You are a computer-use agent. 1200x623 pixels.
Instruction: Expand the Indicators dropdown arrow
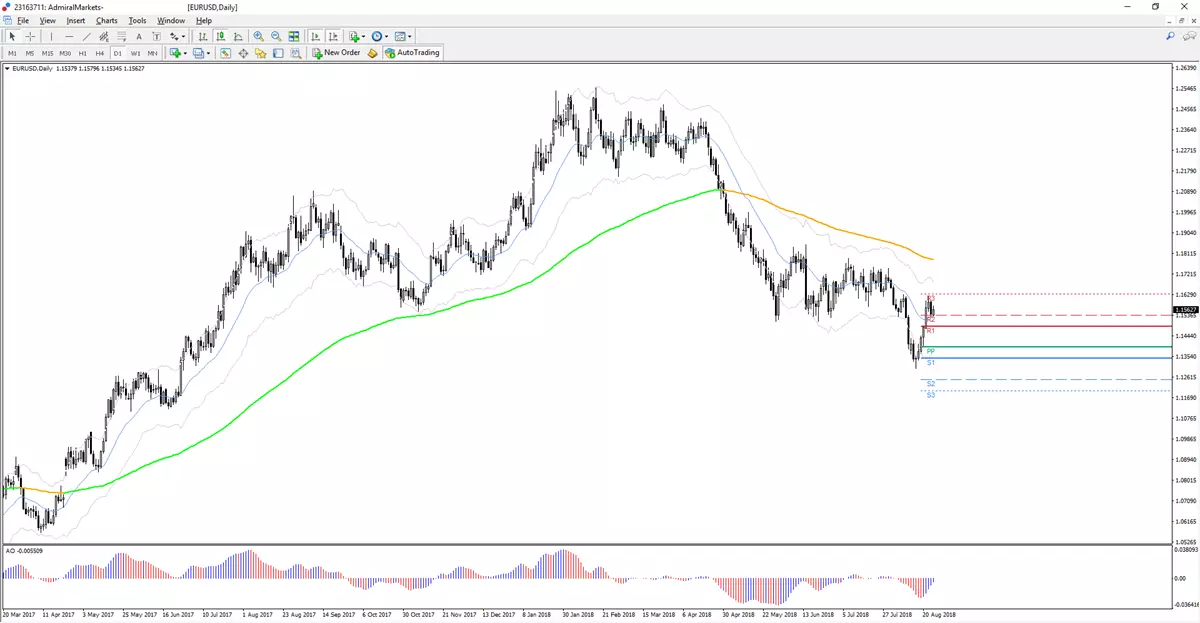pyautogui.click(x=364, y=36)
